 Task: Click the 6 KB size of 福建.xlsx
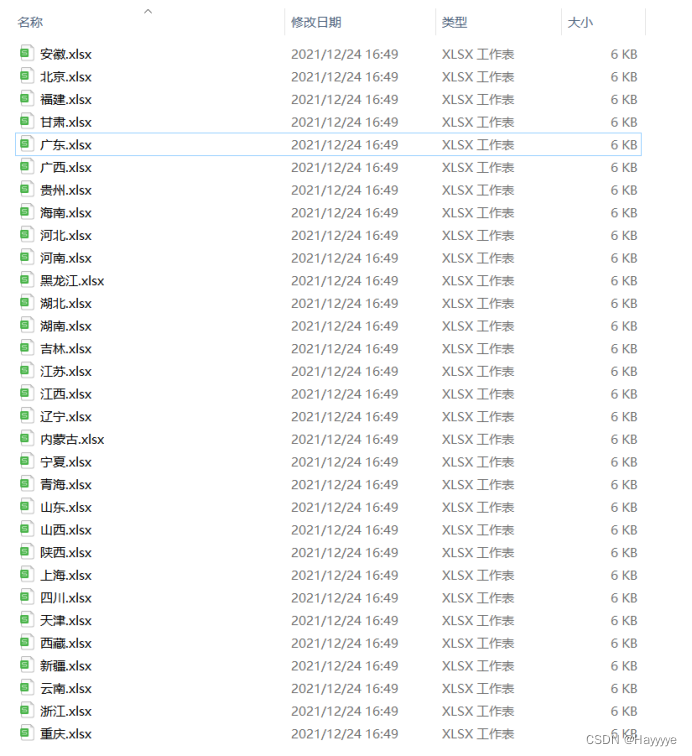click(x=624, y=99)
